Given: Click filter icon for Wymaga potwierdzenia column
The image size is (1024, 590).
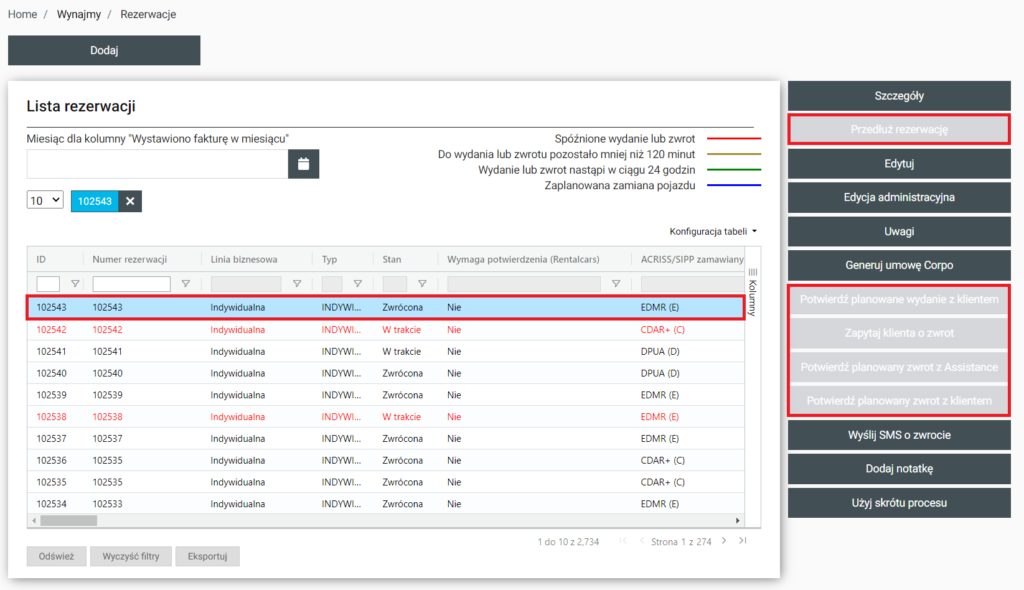Looking at the screenshot, I should (x=615, y=284).
